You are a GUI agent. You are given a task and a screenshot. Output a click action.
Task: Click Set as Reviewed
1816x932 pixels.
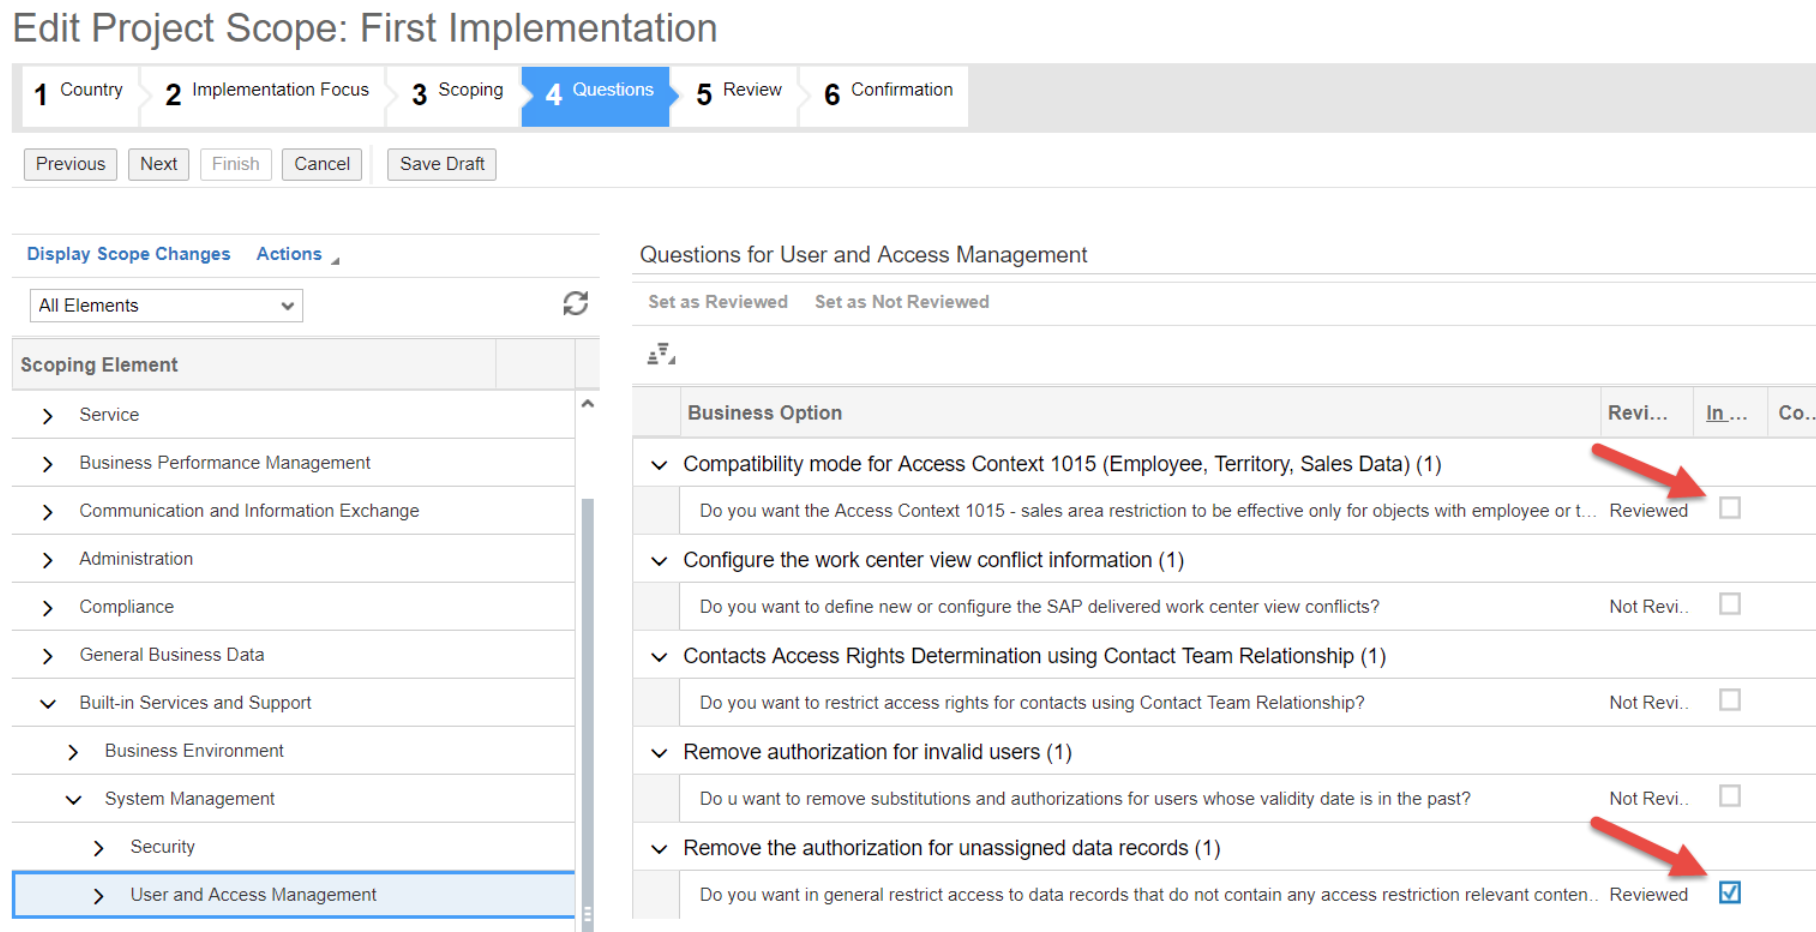coord(718,302)
